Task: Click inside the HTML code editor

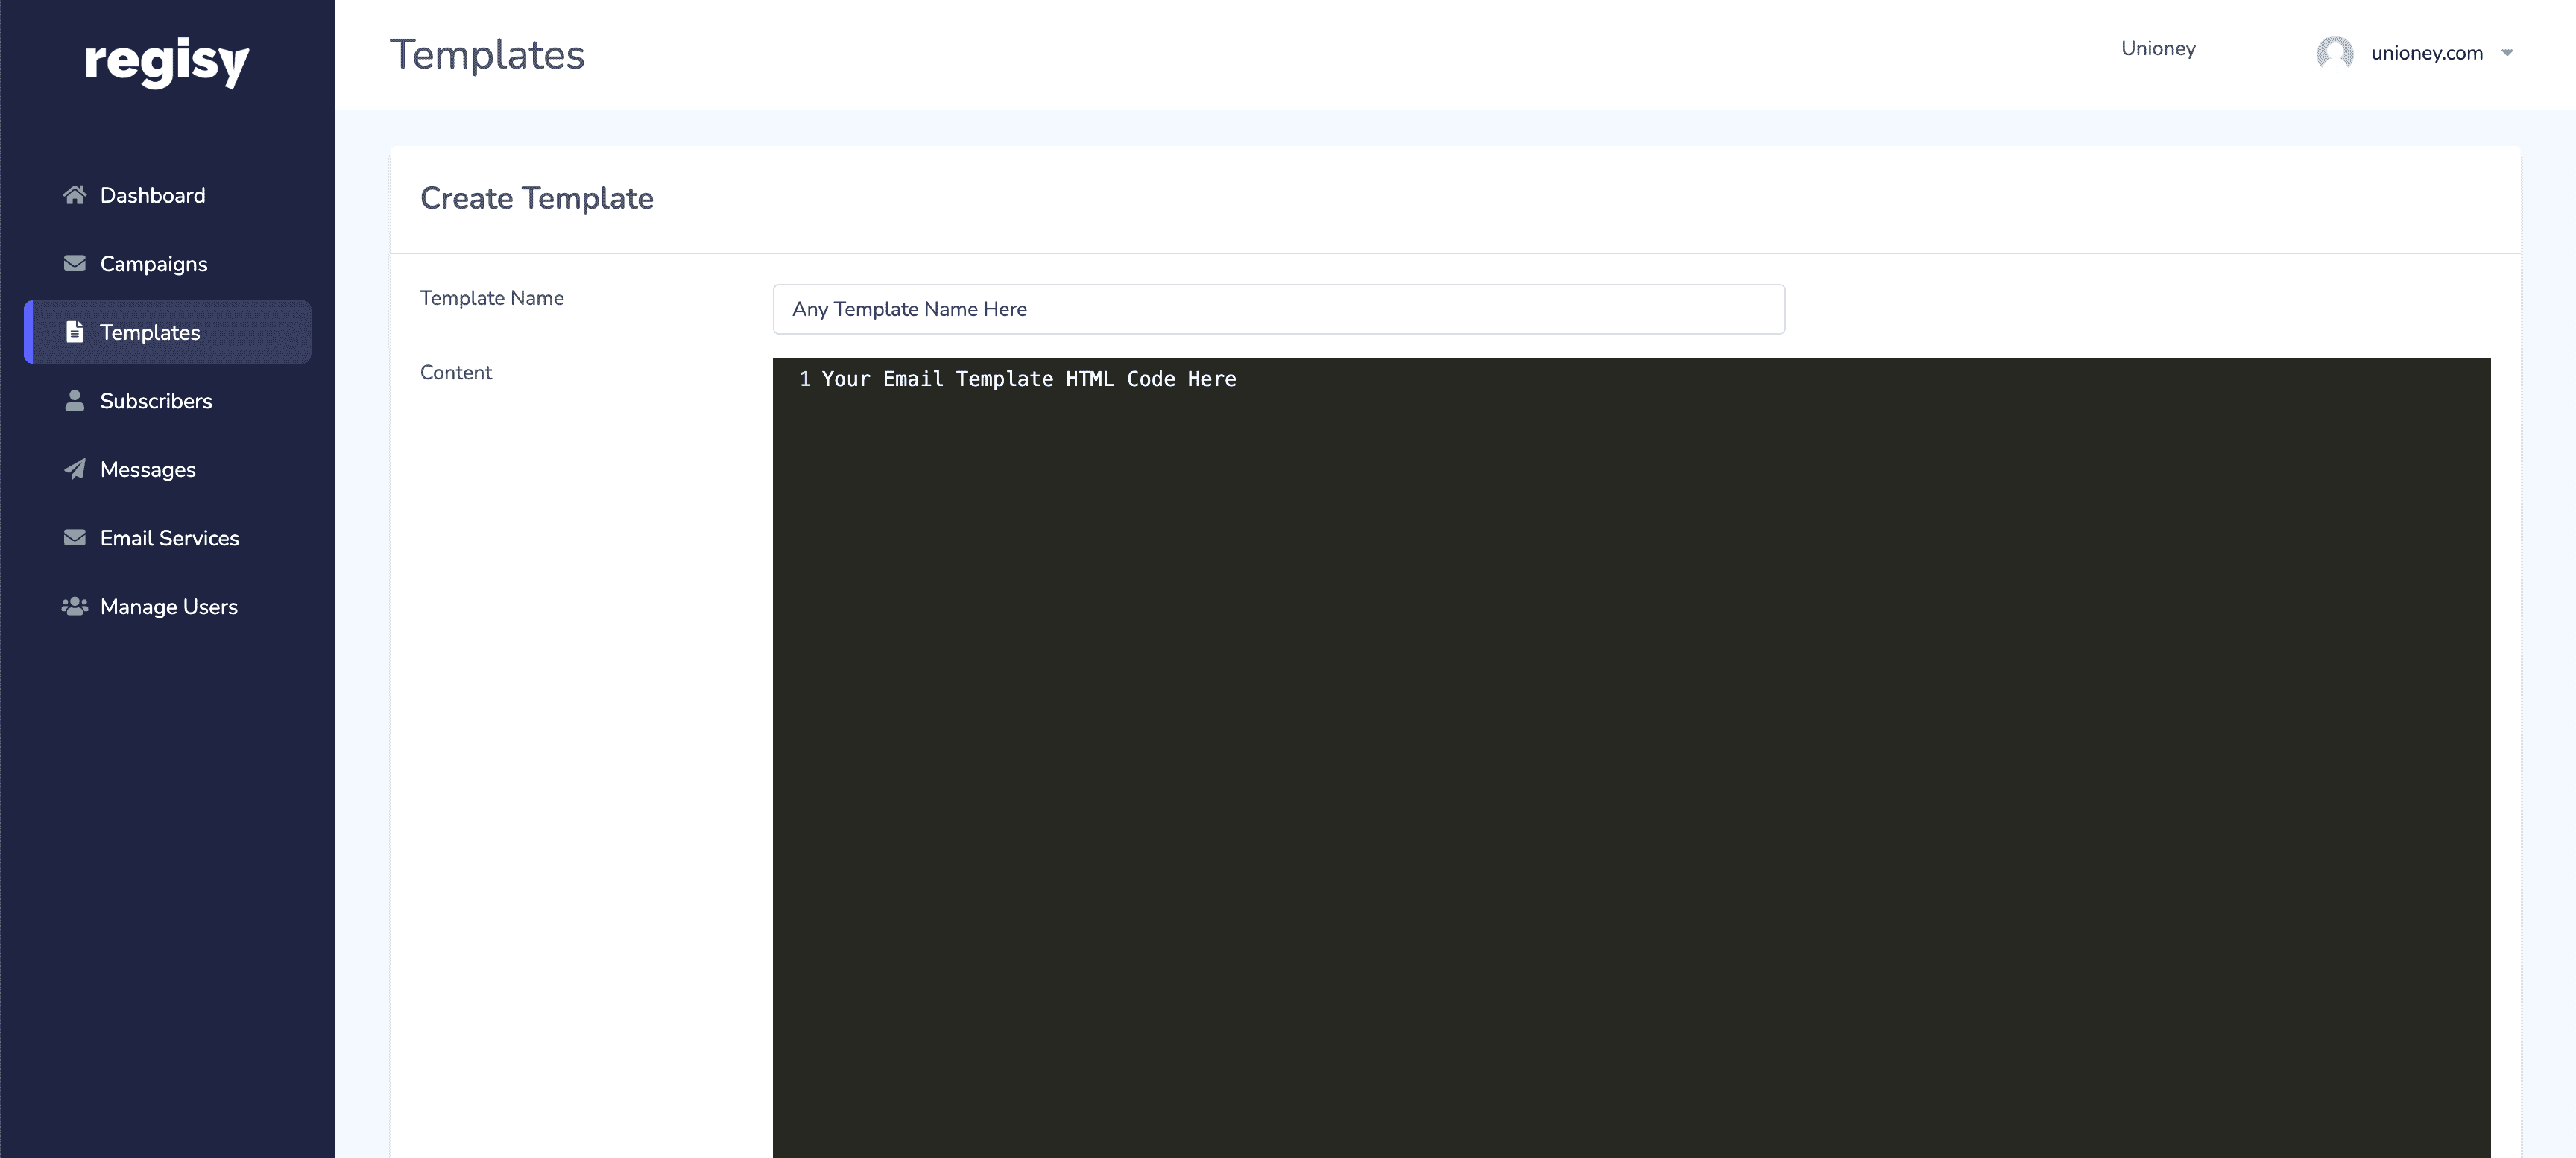Action: (1630, 760)
